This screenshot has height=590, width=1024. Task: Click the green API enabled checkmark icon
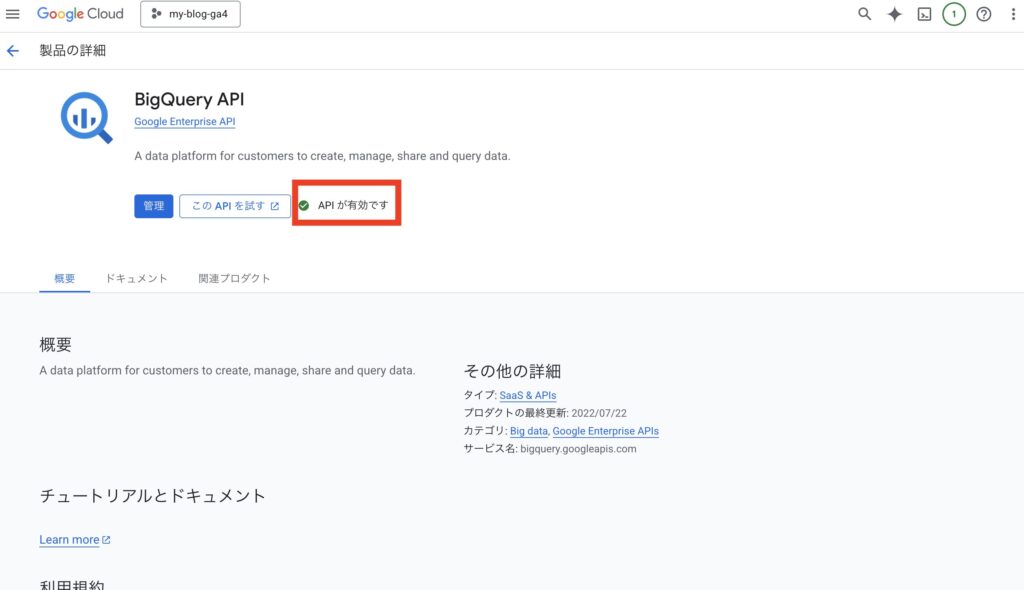click(x=304, y=205)
